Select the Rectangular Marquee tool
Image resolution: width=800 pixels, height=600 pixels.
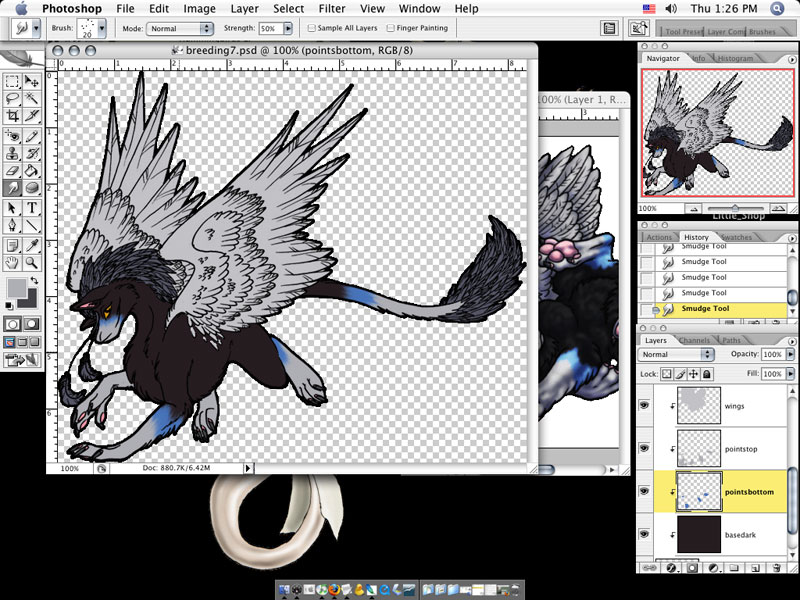tap(12, 81)
